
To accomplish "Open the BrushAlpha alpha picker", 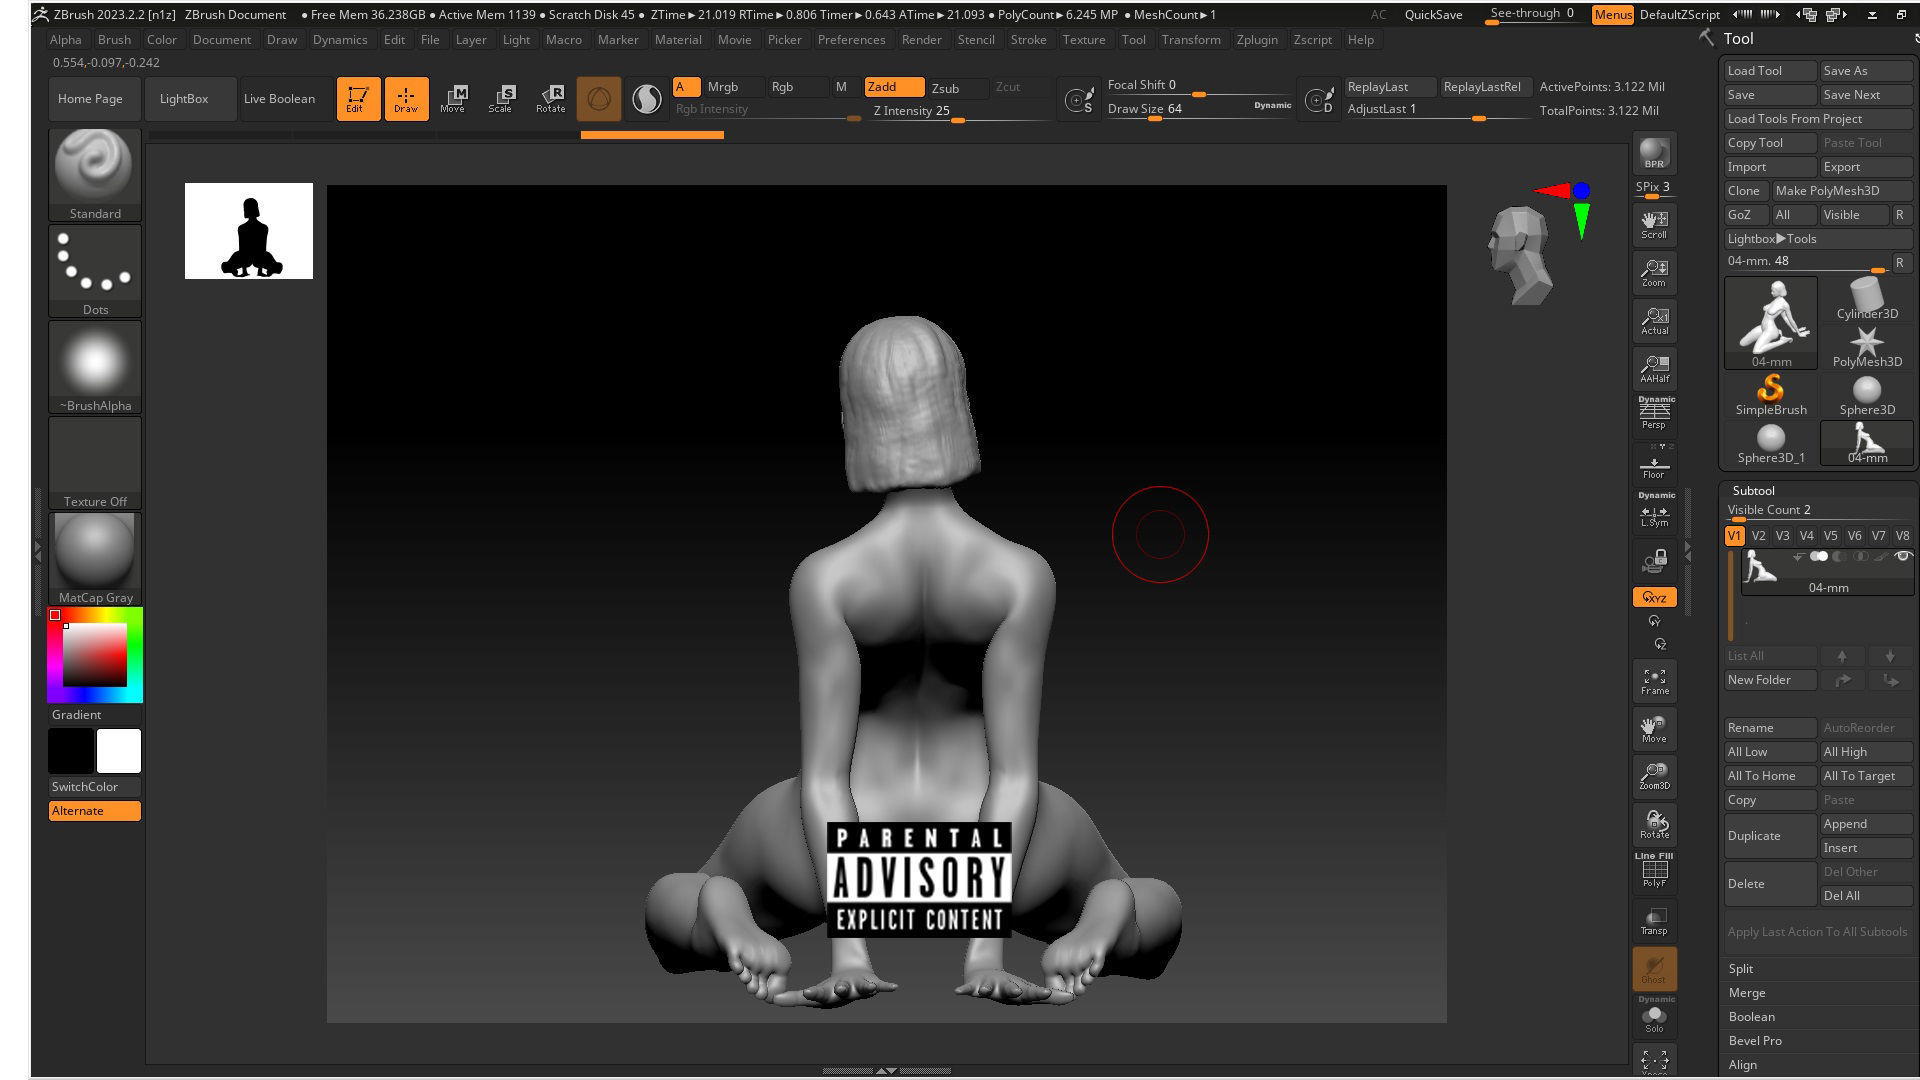I will [x=95, y=367].
